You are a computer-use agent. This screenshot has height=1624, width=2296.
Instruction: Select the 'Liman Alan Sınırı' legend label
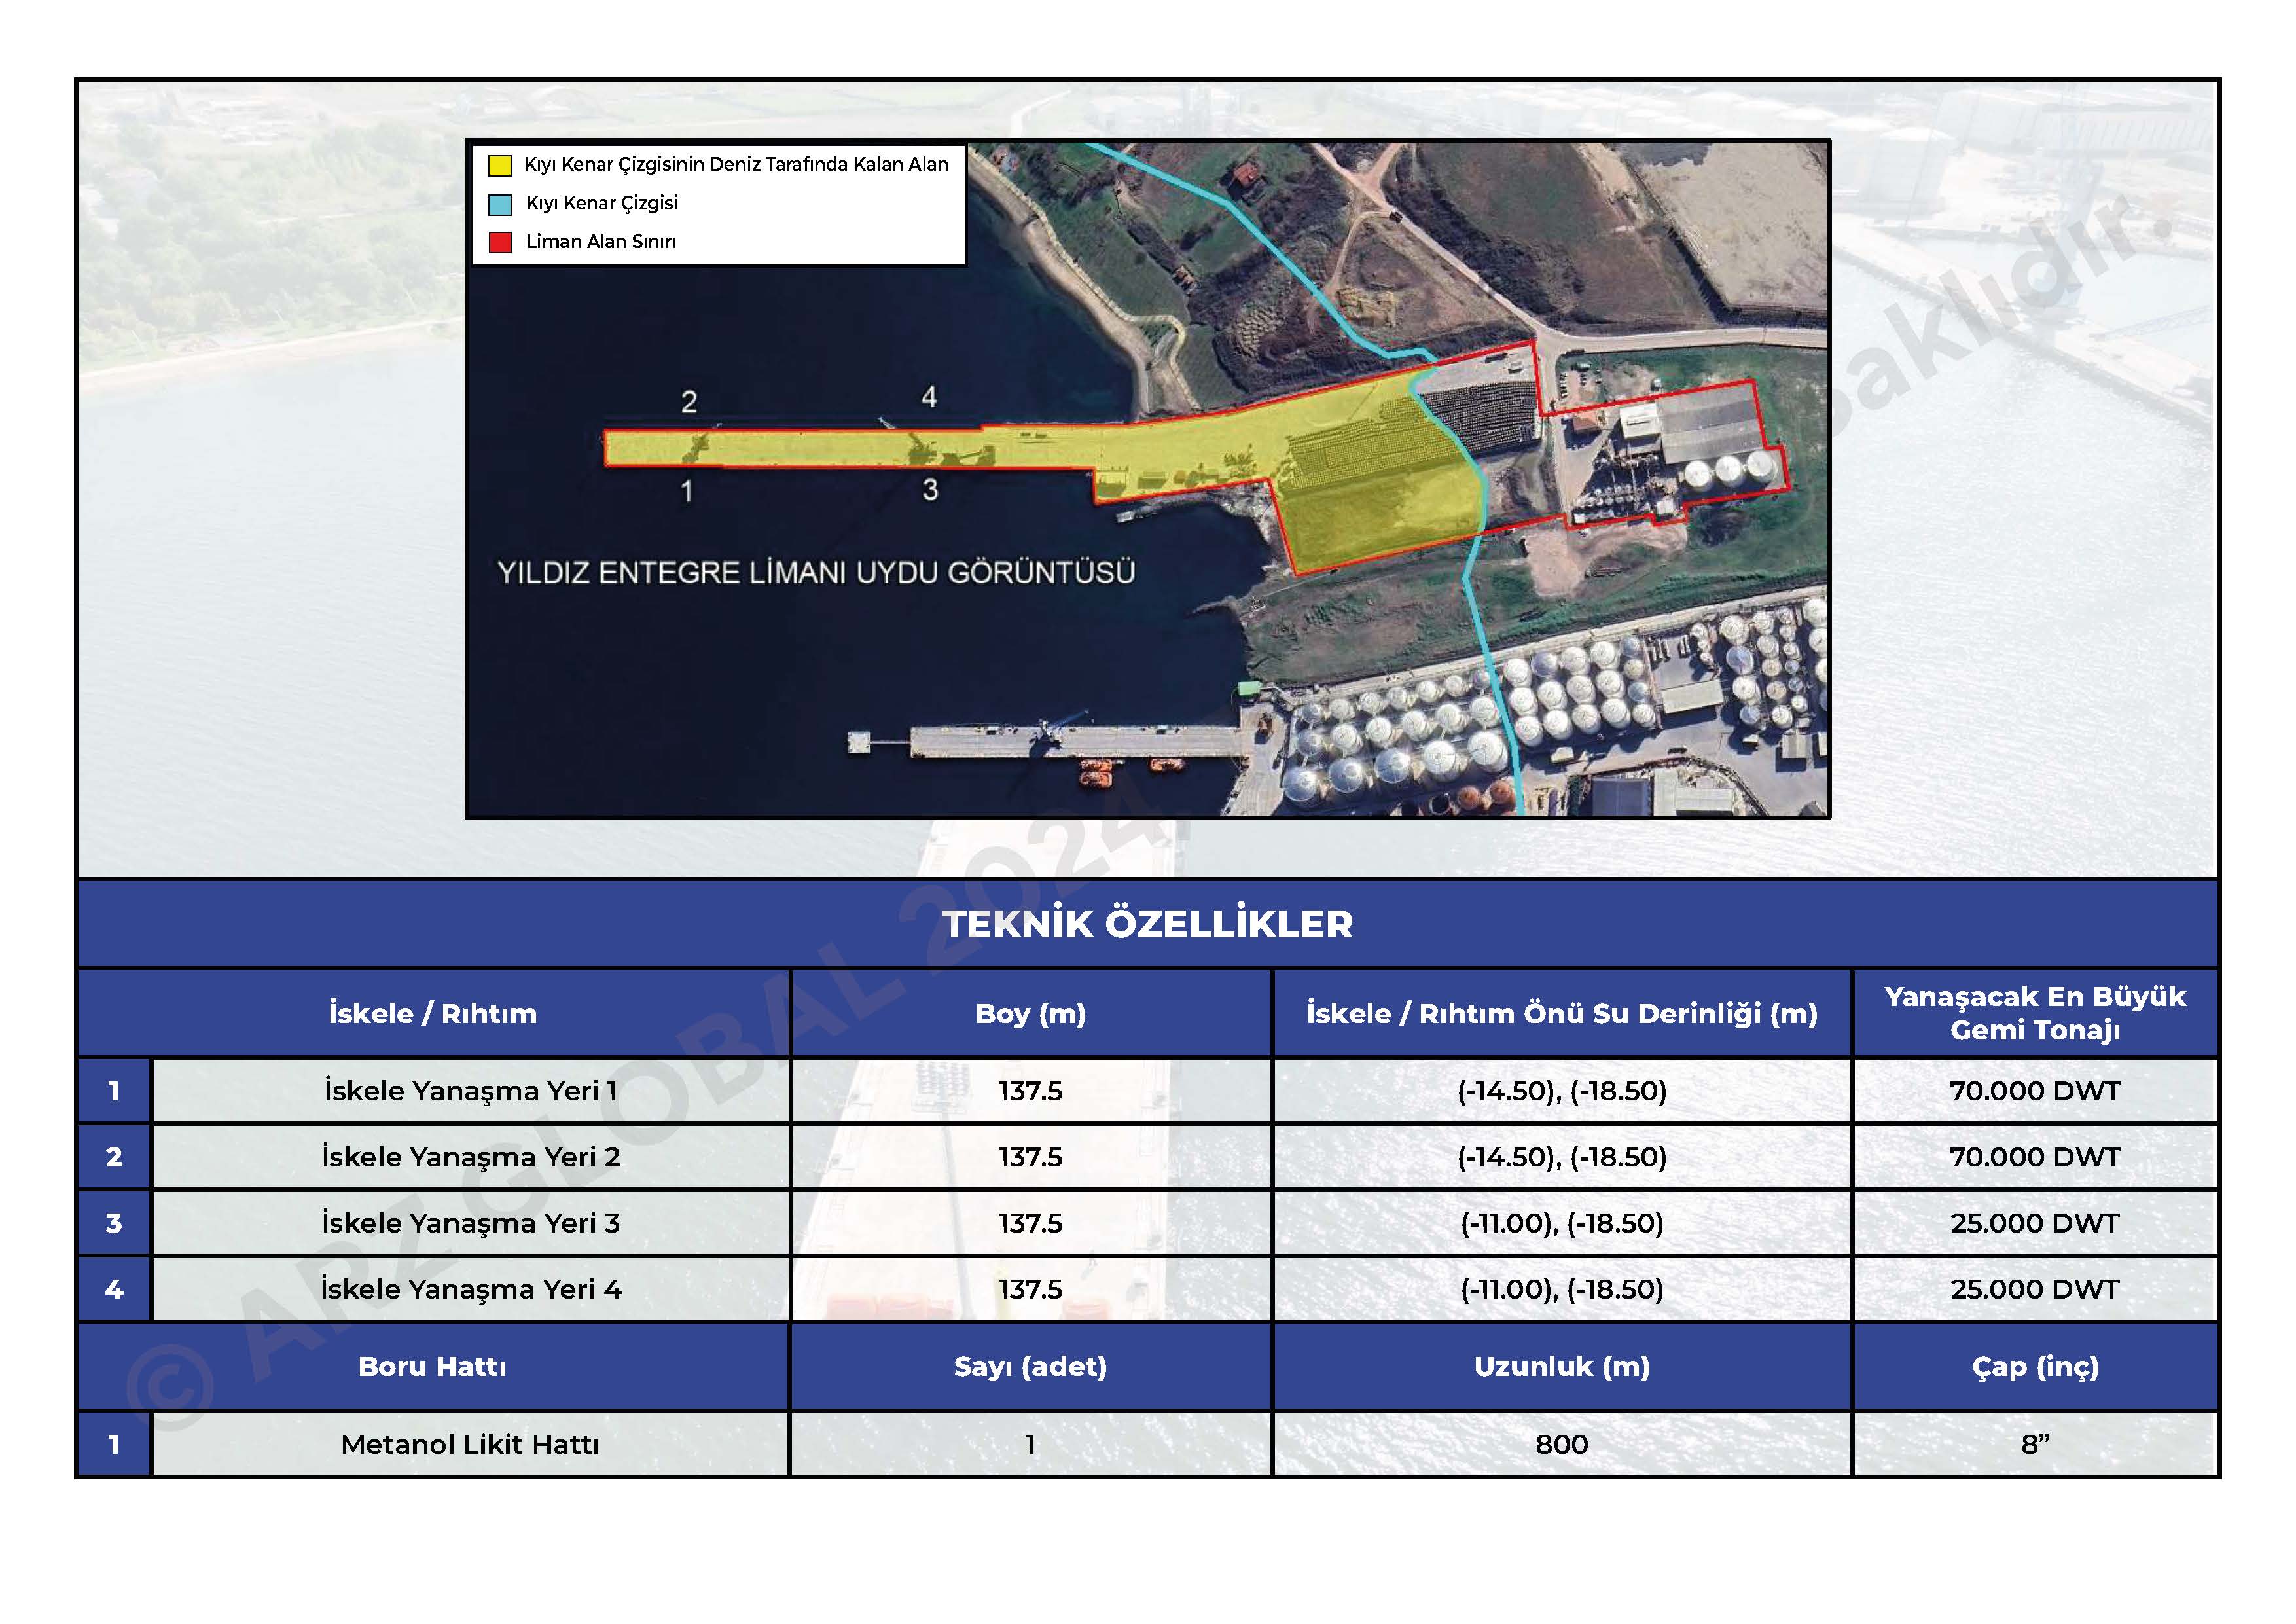600,242
